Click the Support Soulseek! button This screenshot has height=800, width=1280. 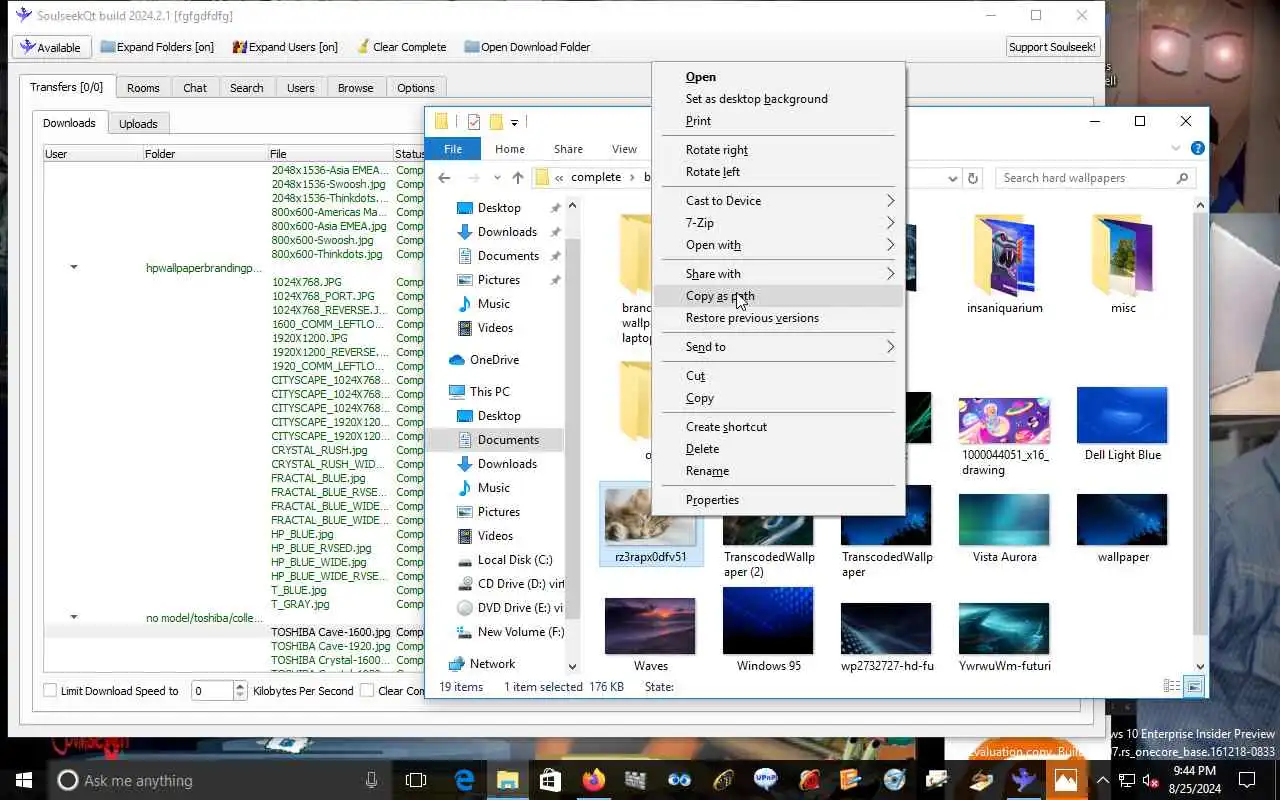point(1052,47)
